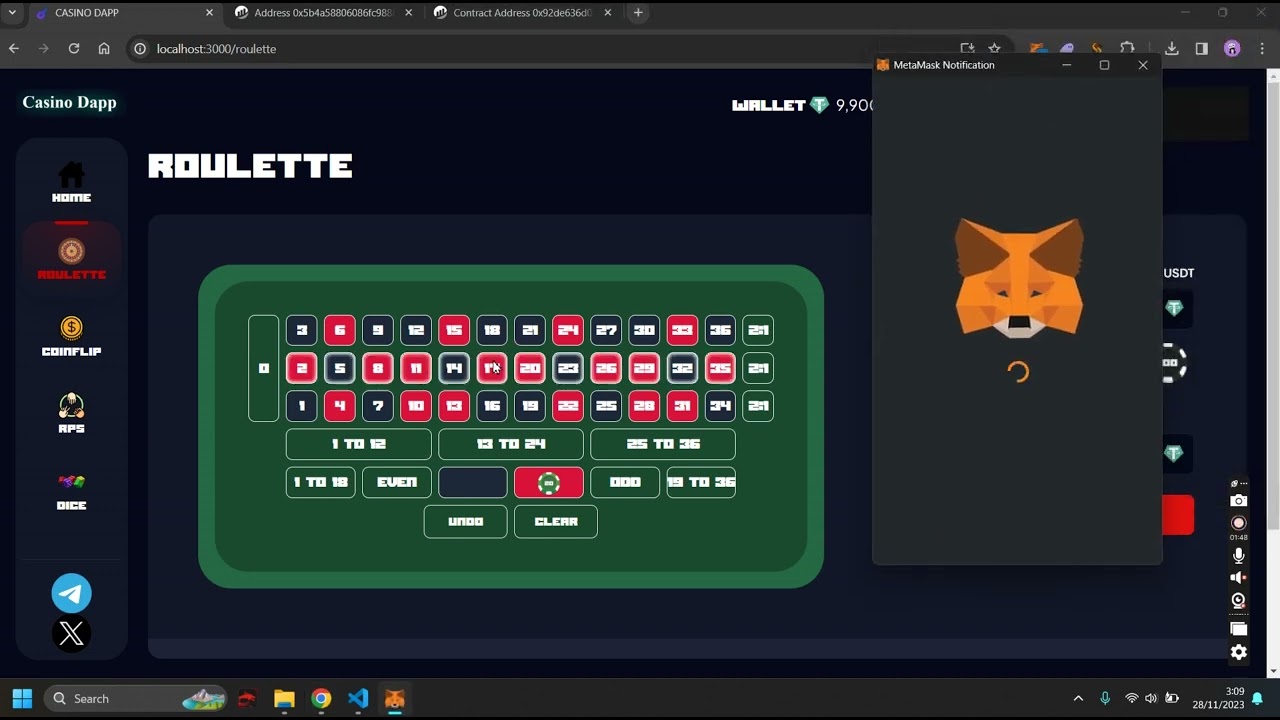Open the Windows Start menu

pyautogui.click(x=22, y=698)
